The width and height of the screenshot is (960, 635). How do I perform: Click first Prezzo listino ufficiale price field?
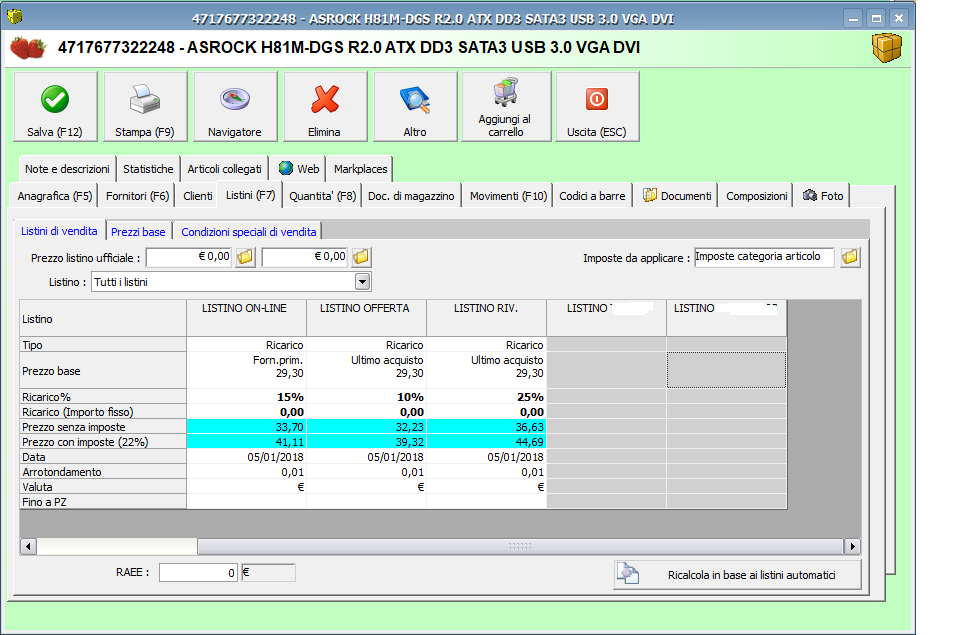[x=189, y=257]
